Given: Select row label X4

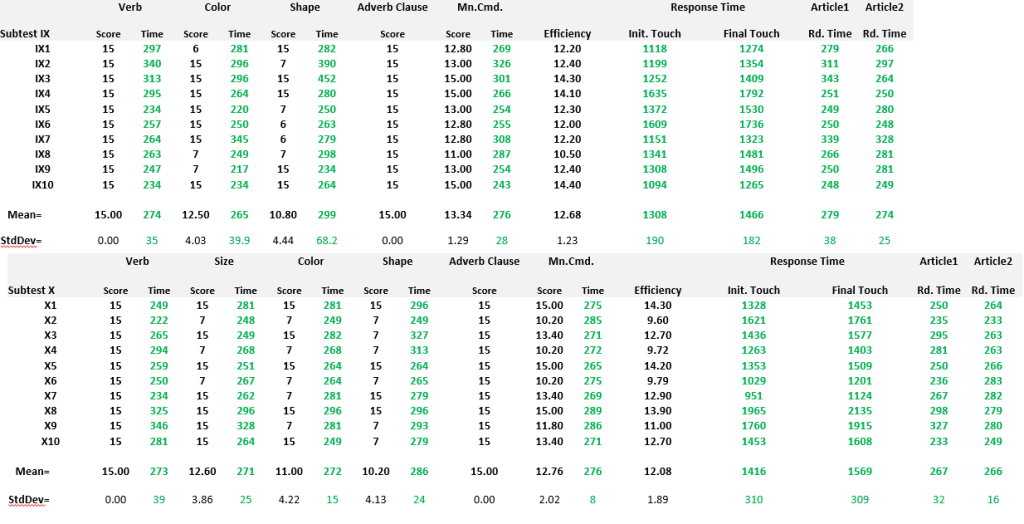Looking at the screenshot, I should pyautogui.click(x=49, y=351).
